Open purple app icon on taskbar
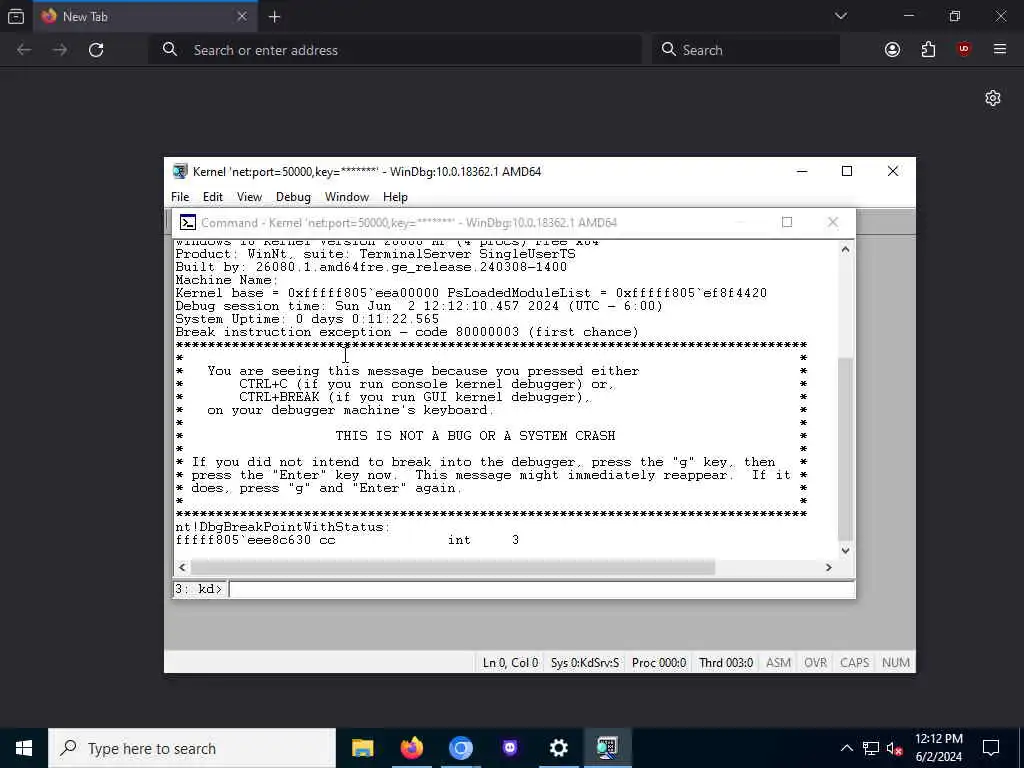Viewport: 1024px width, 768px height. (509, 748)
